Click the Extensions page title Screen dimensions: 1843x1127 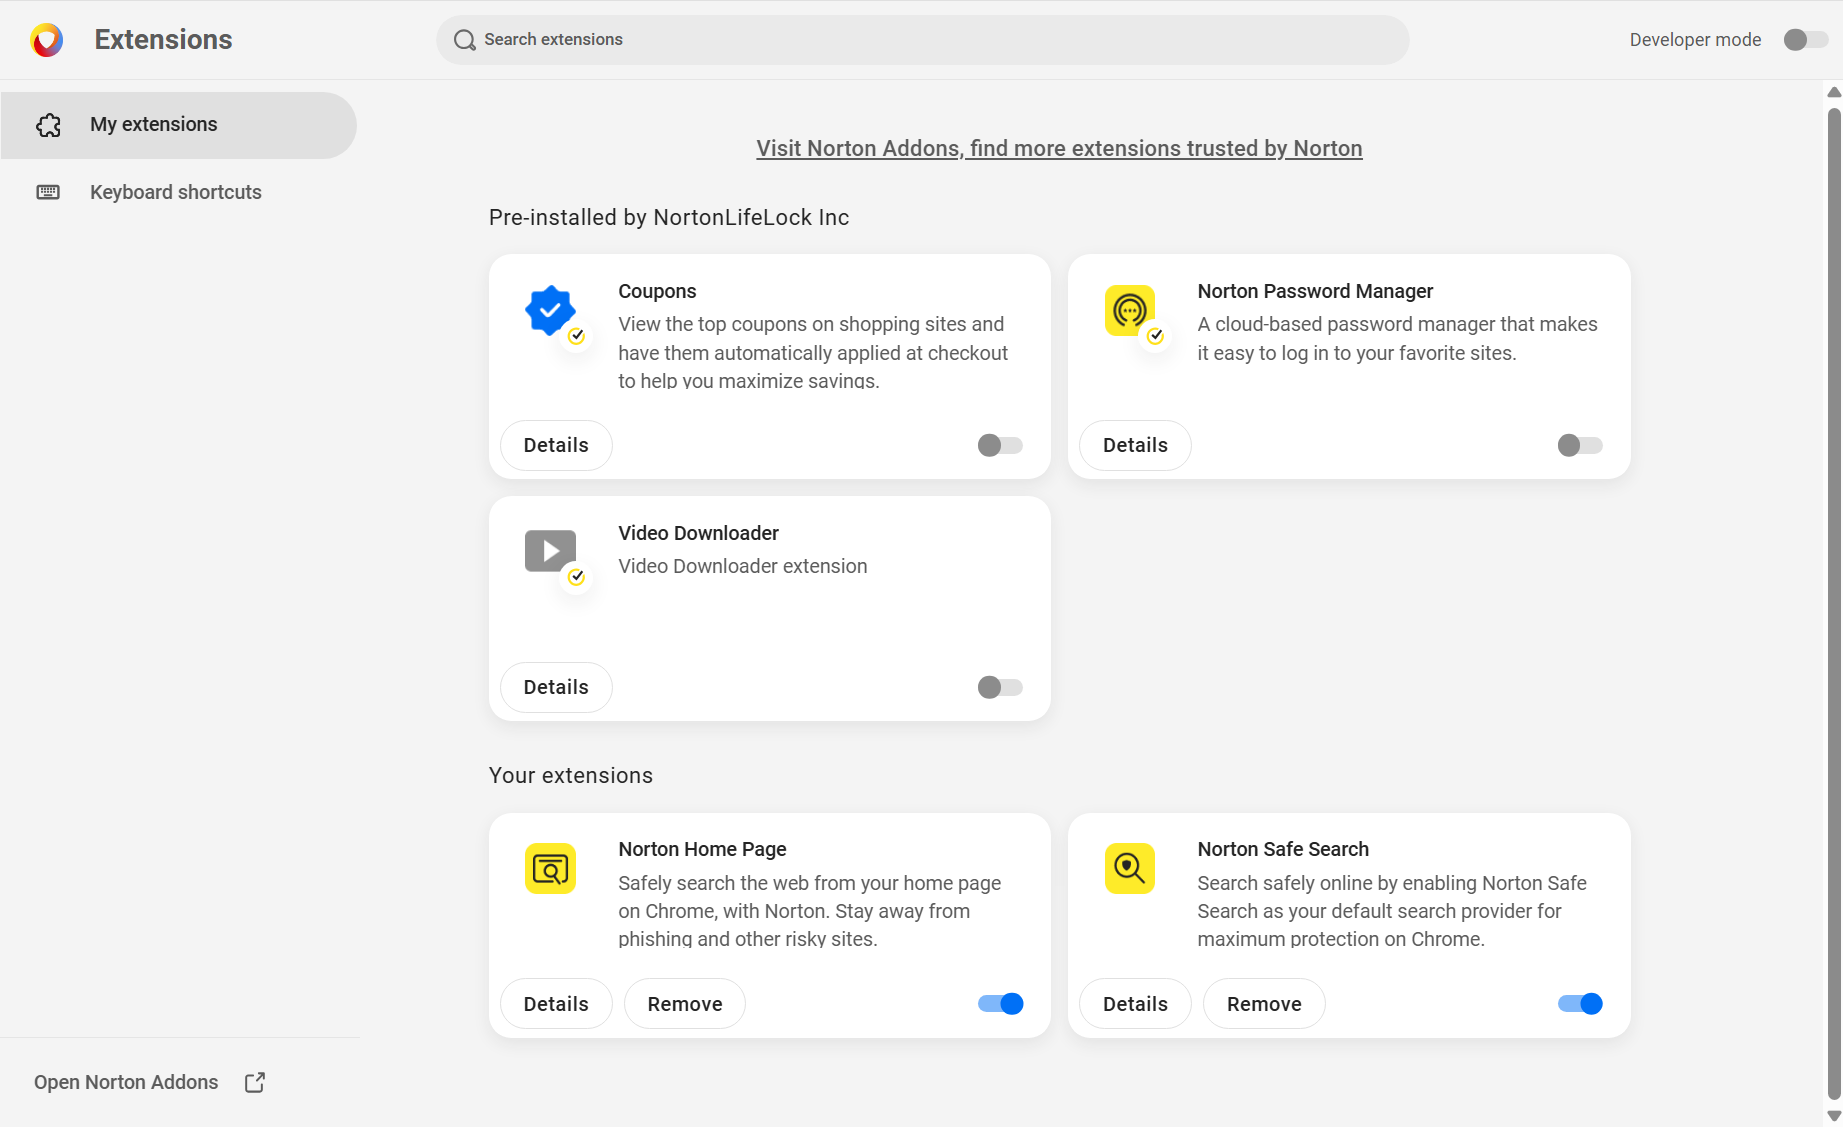click(163, 40)
